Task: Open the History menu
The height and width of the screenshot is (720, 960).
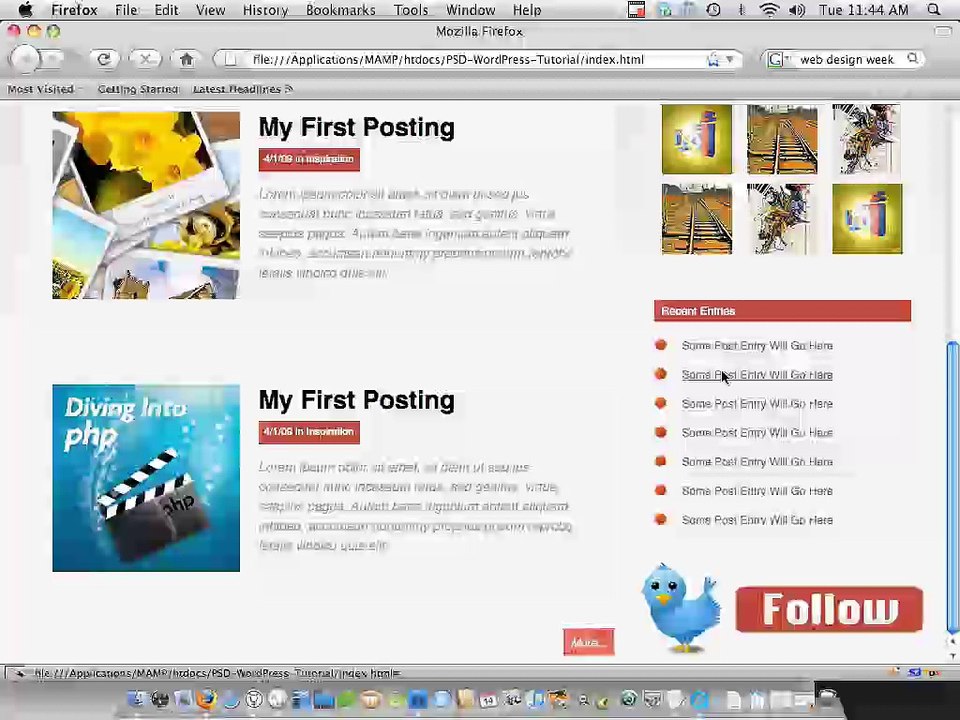Action: pos(265,10)
